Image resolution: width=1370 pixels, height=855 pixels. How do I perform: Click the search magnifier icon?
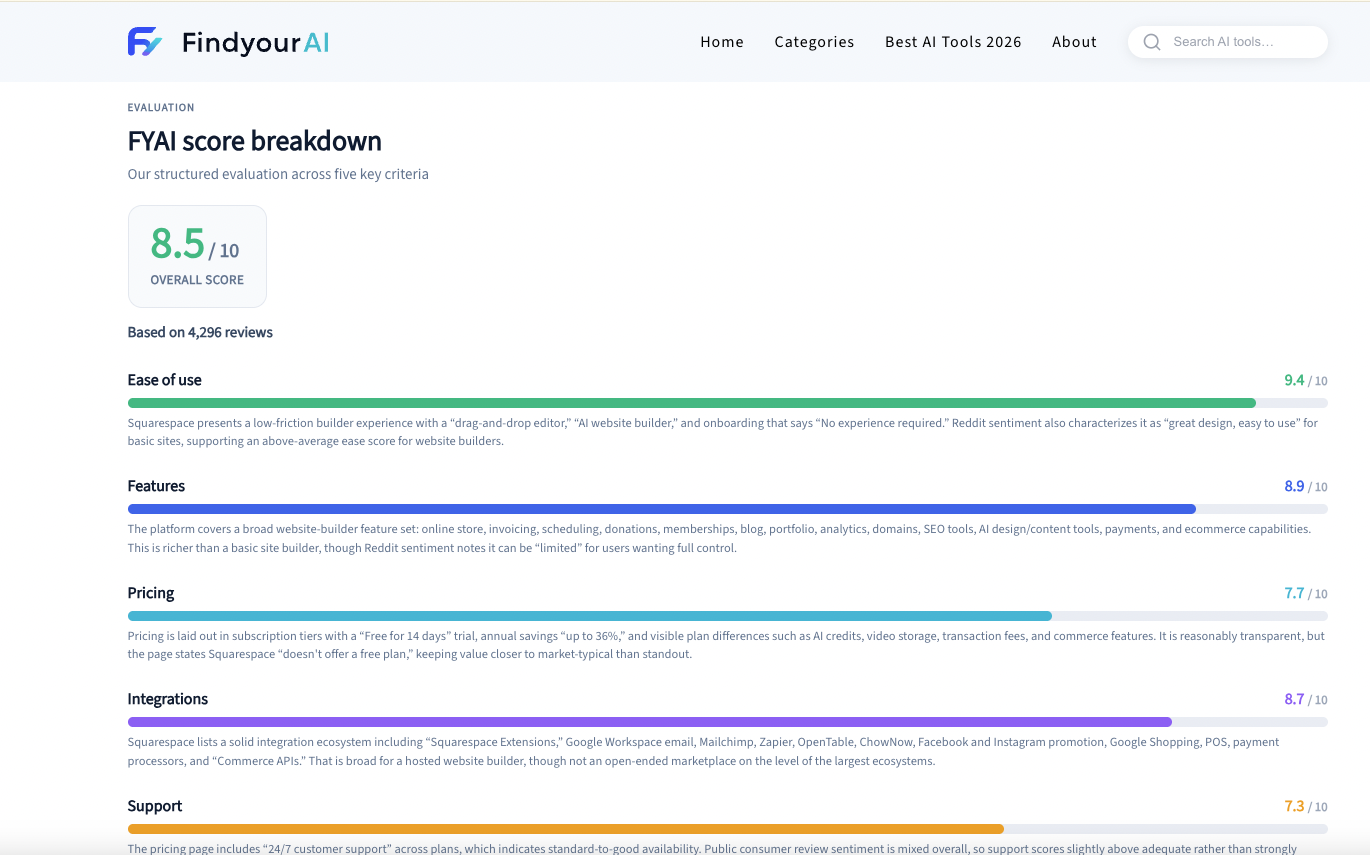point(1152,42)
